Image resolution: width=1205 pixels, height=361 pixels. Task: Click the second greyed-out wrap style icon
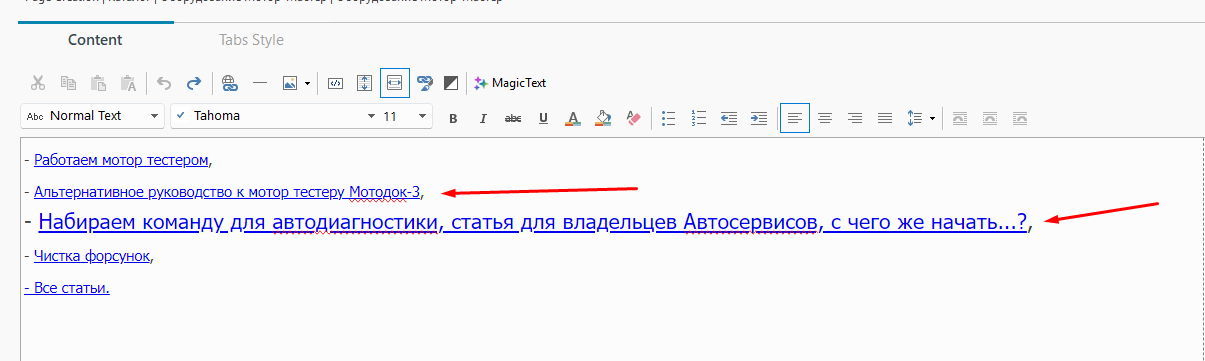[990, 118]
